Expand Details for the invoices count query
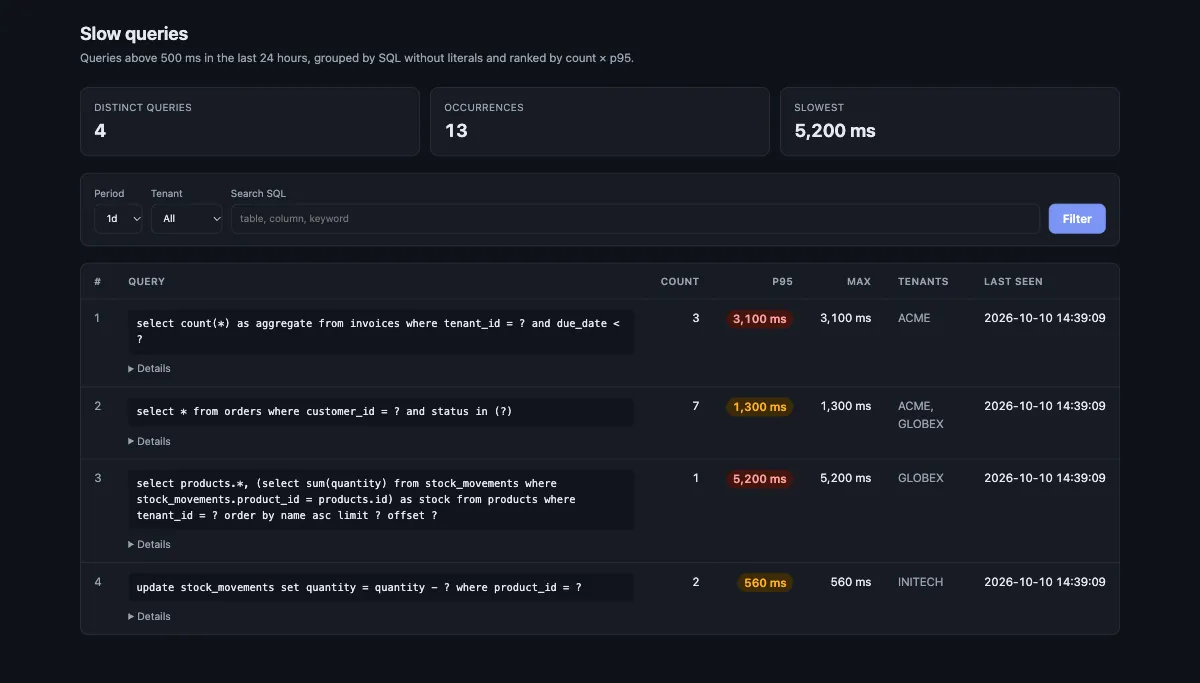The width and height of the screenshot is (1200, 683). [x=149, y=368]
